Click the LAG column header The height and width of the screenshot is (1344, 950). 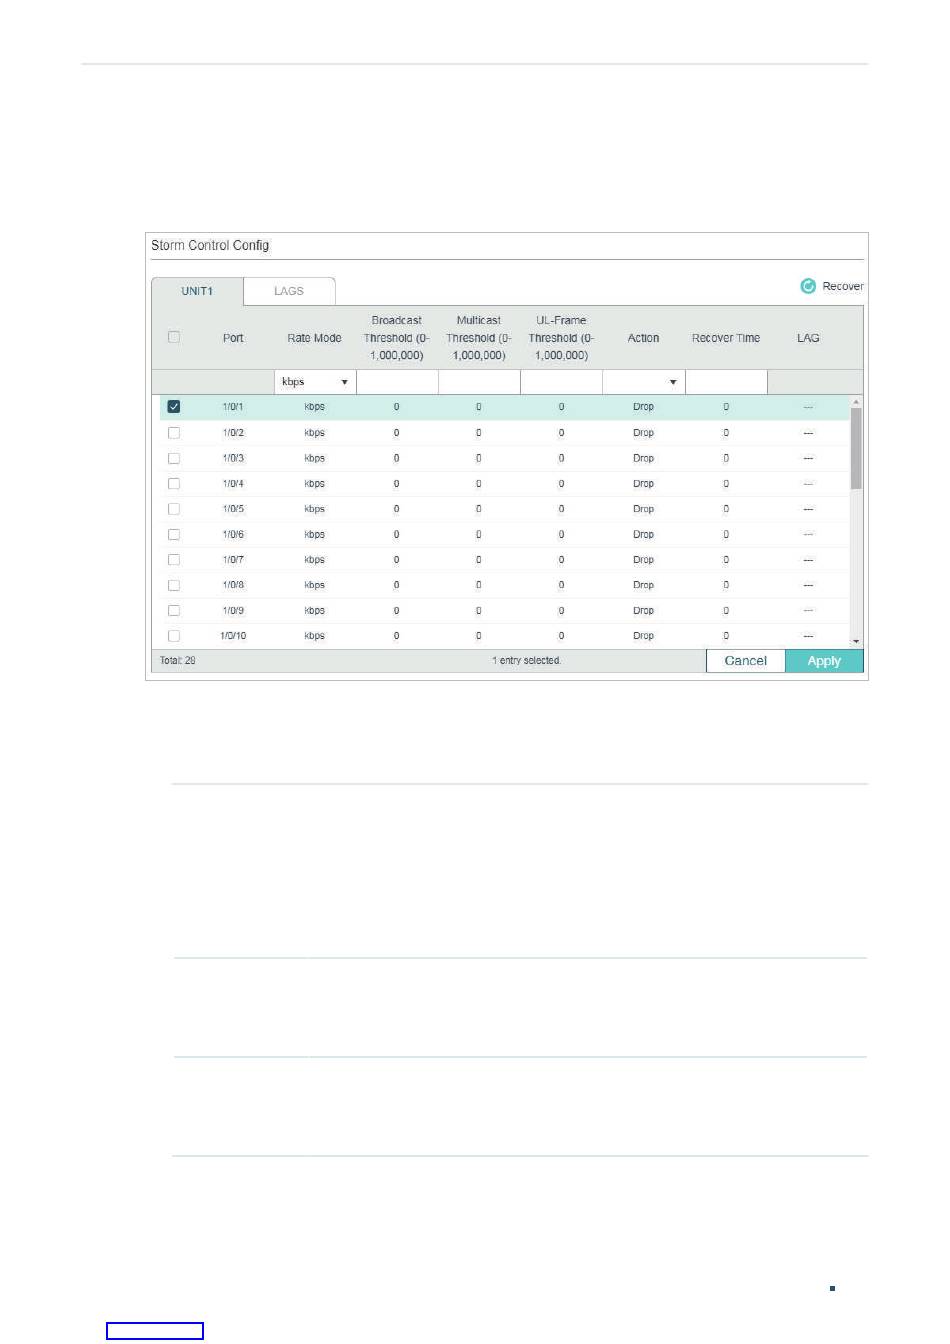point(808,338)
